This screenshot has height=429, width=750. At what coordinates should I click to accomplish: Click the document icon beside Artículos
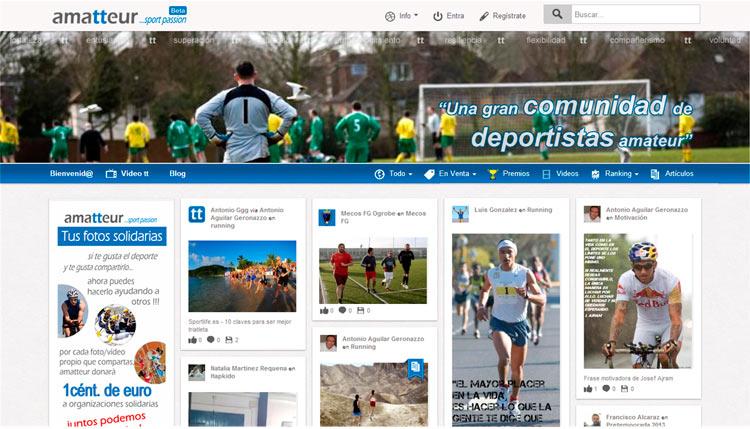pyautogui.click(x=655, y=175)
